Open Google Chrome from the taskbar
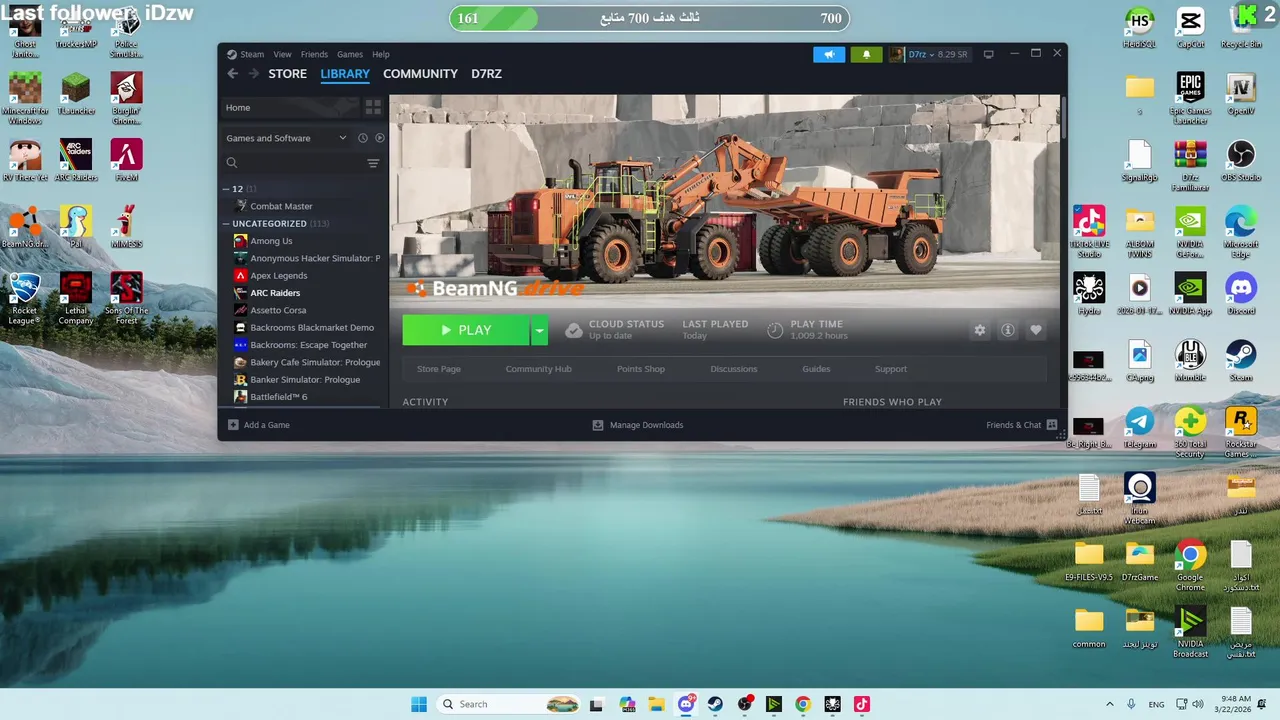 point(803,704)
